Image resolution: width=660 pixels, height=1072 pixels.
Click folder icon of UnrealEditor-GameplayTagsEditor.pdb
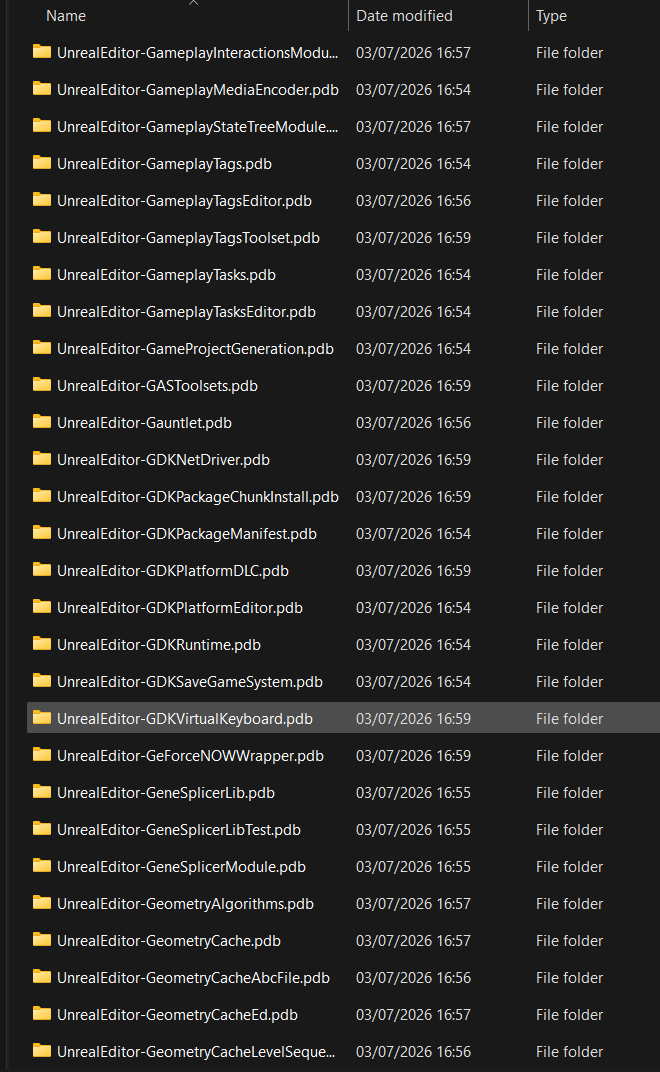(x=42, y=200)
